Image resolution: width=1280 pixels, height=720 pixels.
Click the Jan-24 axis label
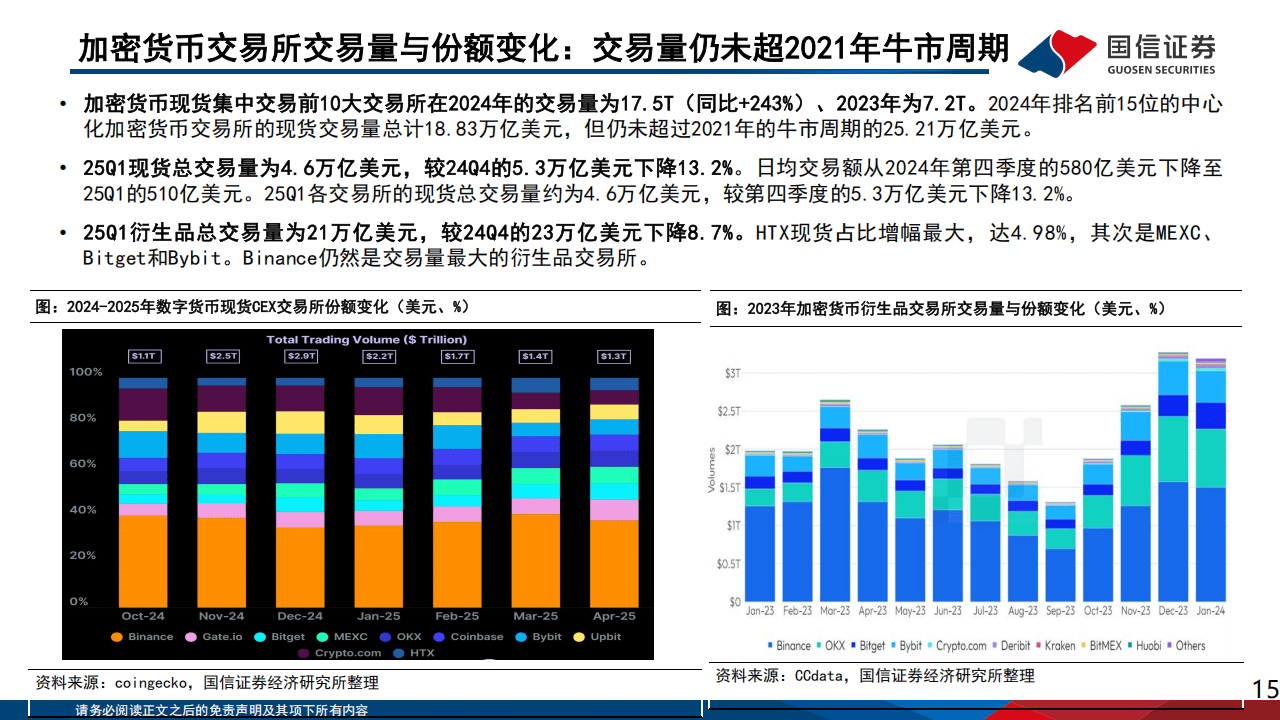(x=1210, y=611)
